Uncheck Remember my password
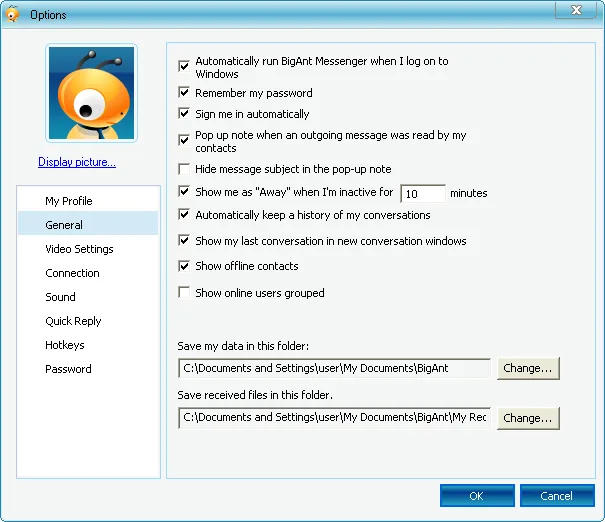This screenshot has width=605, height=522. coord(184,93)
